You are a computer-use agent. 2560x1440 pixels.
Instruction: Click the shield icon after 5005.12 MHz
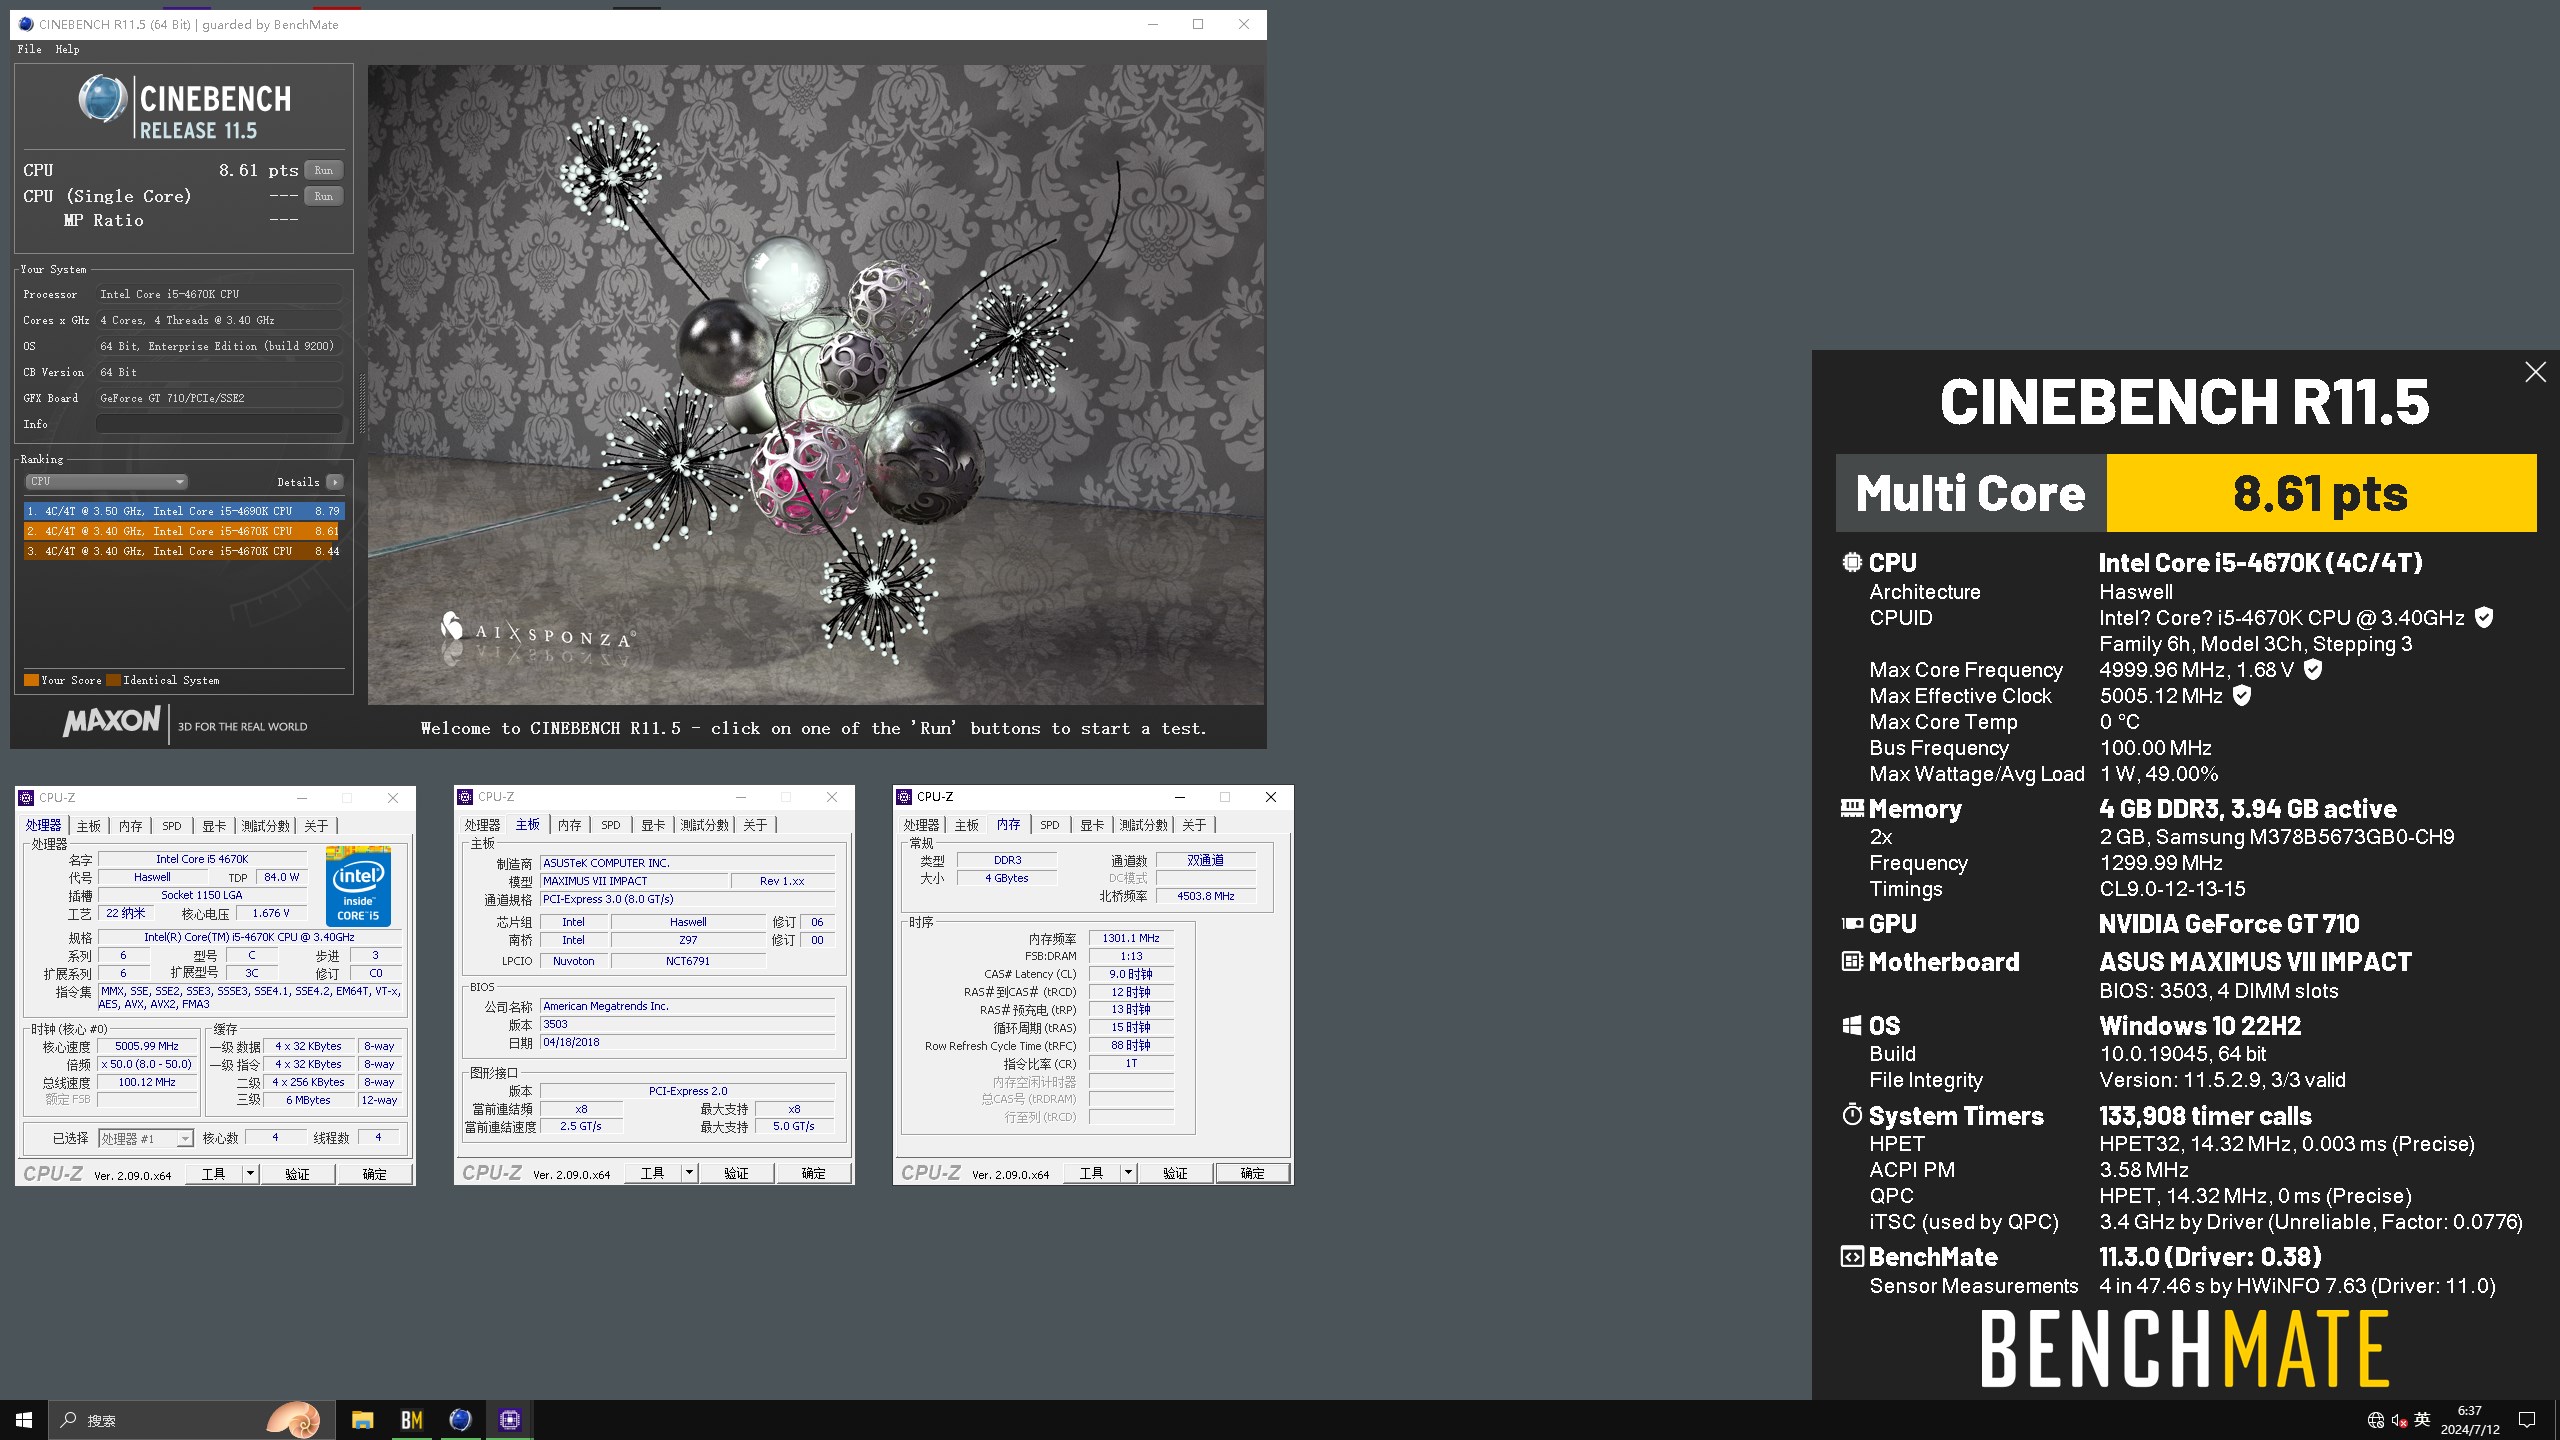pyautogui.click(x=2242, y=695)
